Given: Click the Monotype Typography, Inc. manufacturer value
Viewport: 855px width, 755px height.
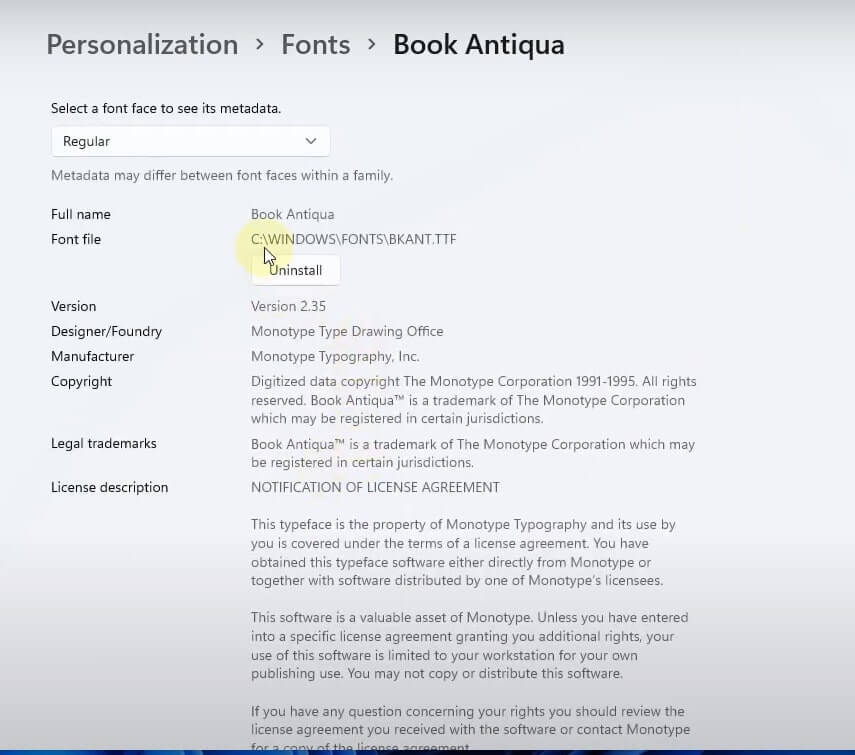Looking at the screenshot, I should 335,356.
